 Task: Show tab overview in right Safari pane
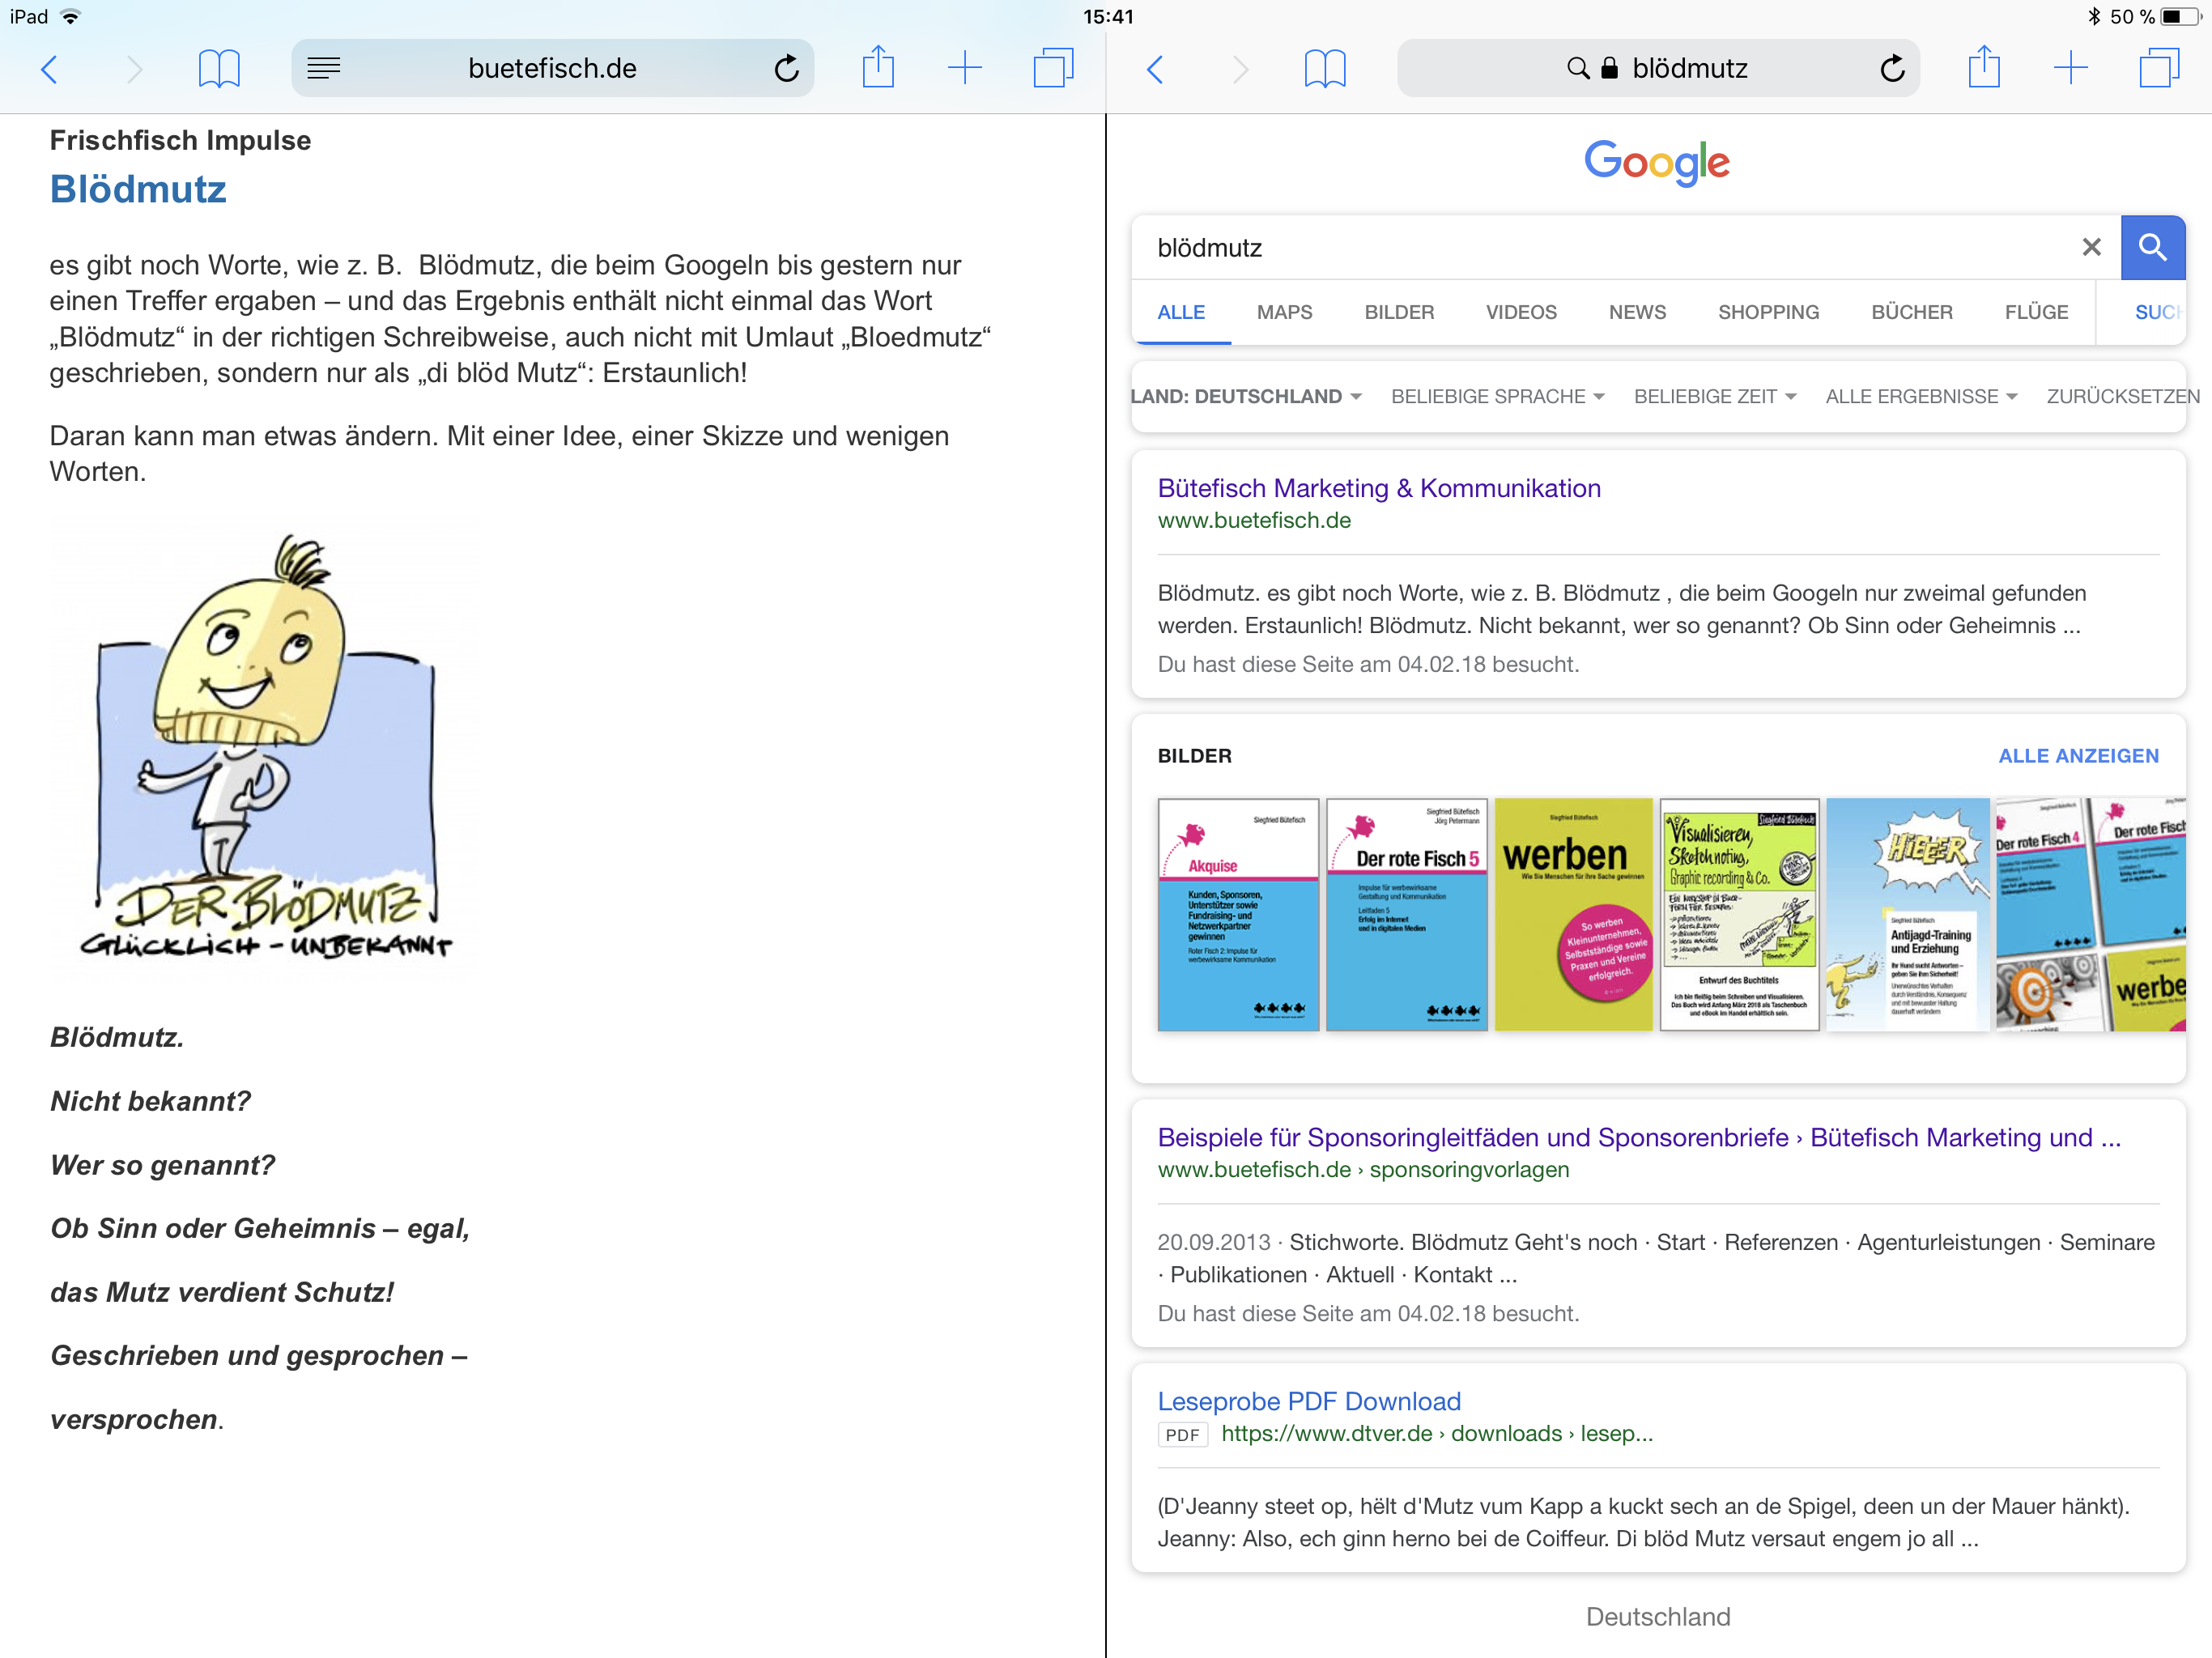point(2159,68)
